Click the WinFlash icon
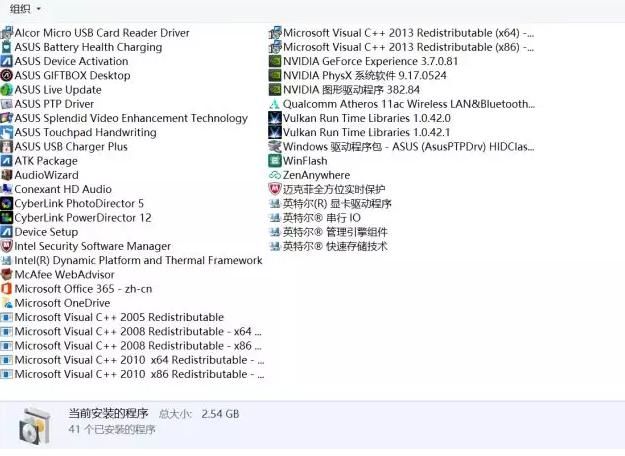Viewport: 625px width, 456px height. click(x=275, y=161)
